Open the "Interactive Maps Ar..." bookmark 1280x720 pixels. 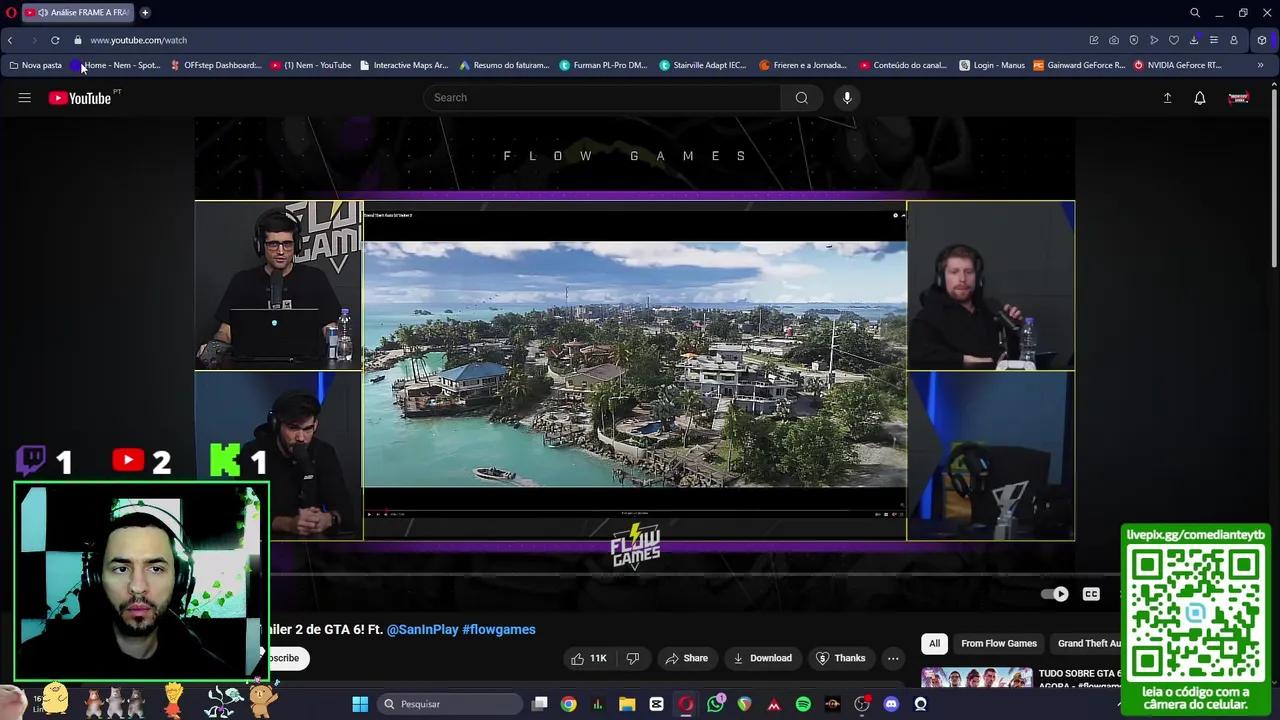(x=404, y=65)
